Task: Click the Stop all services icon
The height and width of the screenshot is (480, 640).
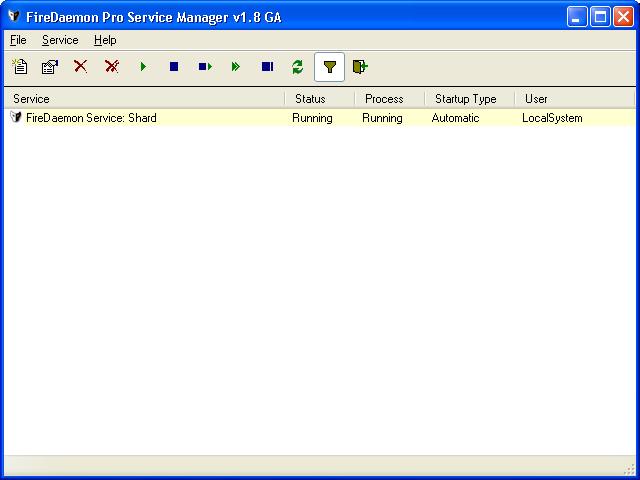Action: click(x=267, y=67)
